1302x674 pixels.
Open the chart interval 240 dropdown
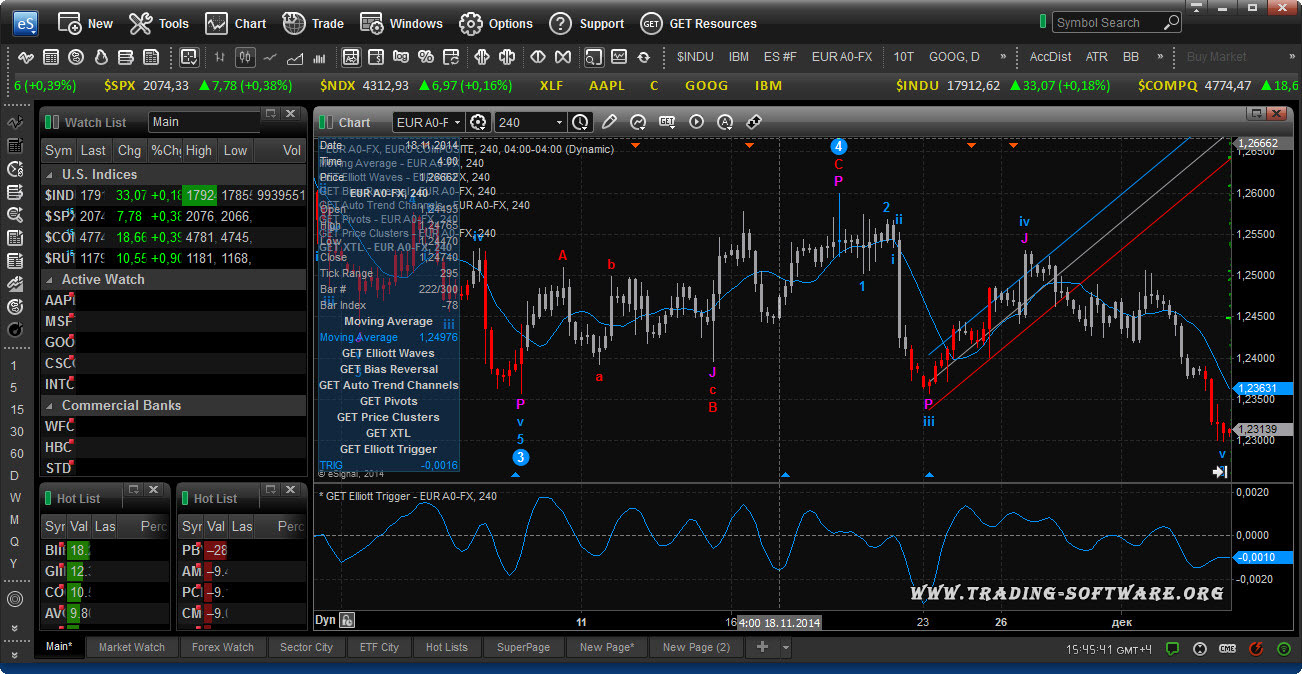point(559,122)
